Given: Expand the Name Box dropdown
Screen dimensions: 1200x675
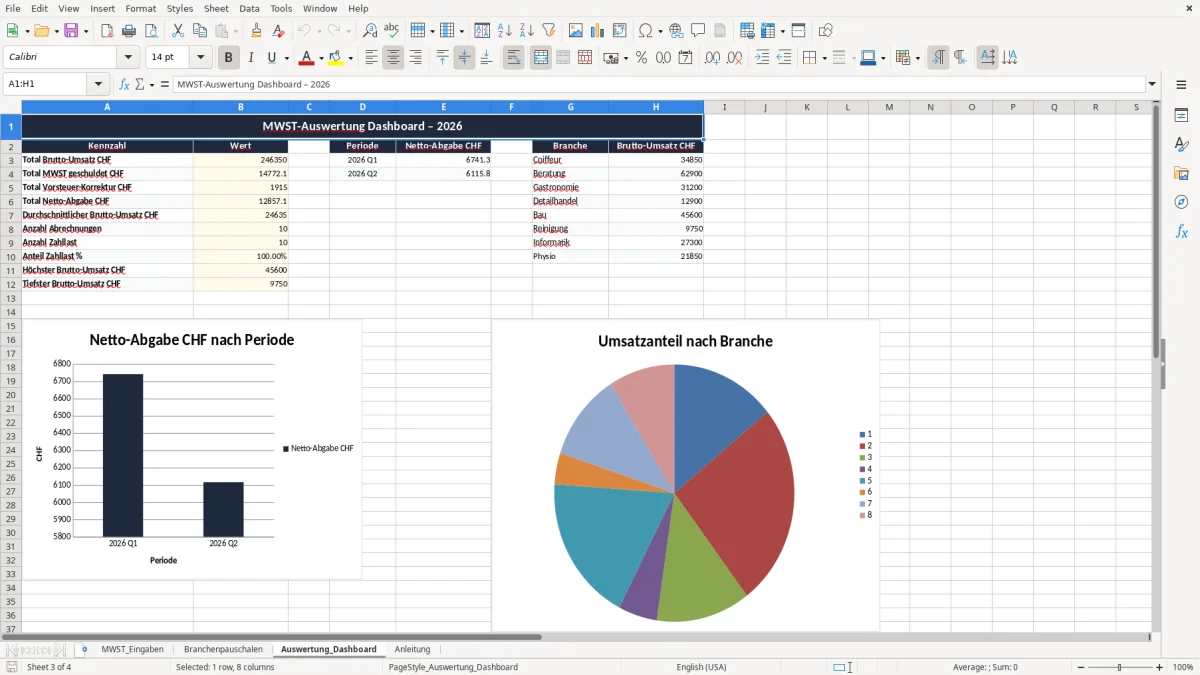Looking at the screenshot, I should pyautogui.click(x=98, y=84).
